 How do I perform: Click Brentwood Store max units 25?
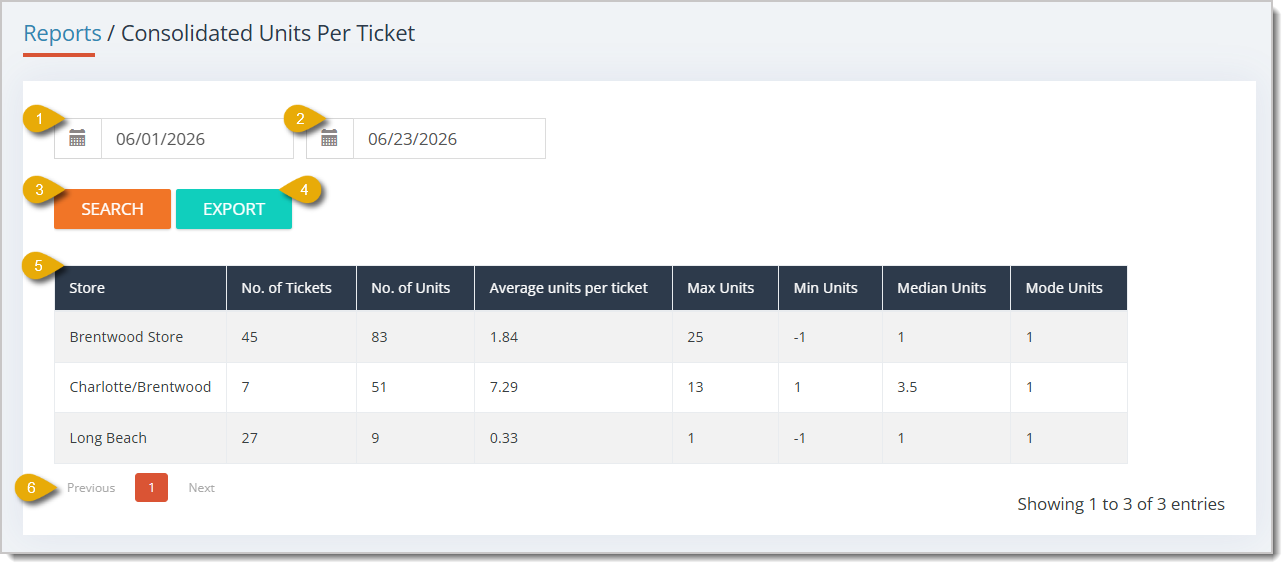tap(695, 337)
